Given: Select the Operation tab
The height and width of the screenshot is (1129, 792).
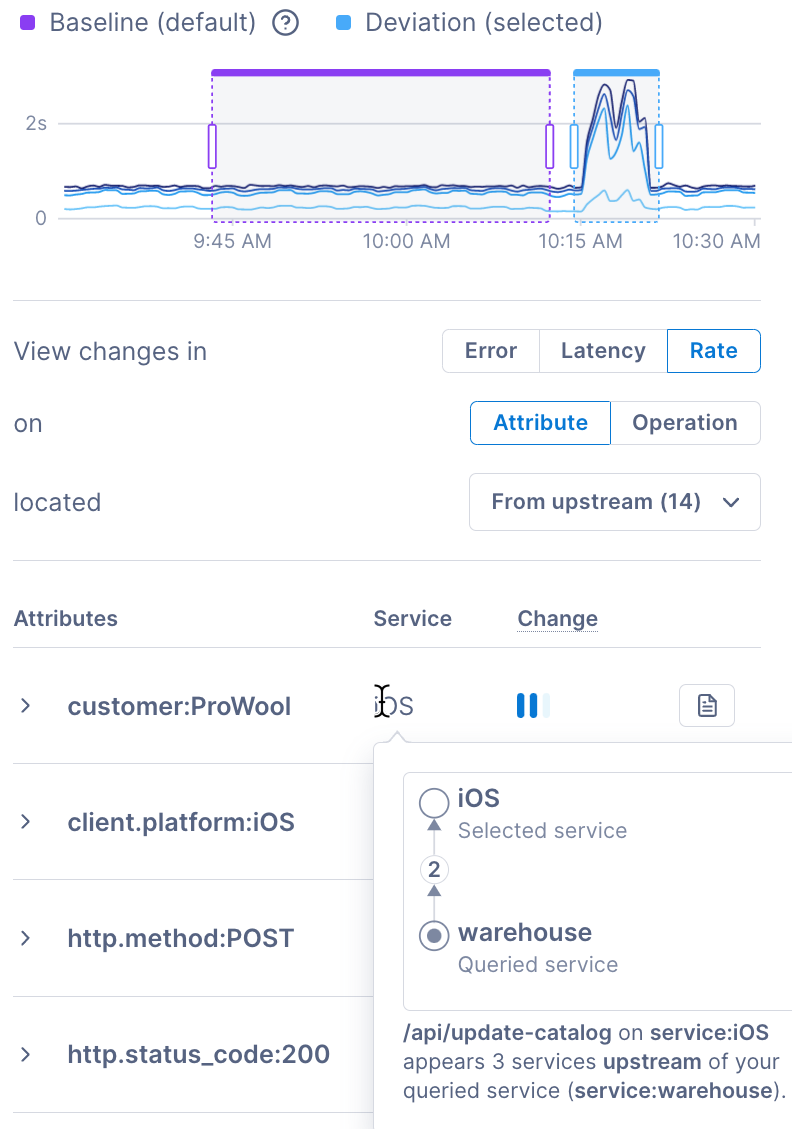Looking at the screenshot, I should point(685,423).
